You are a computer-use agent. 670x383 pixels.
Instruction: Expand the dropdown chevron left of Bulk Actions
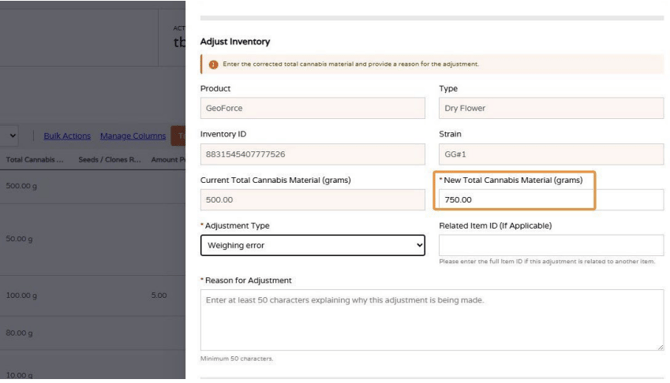(12, 136)
